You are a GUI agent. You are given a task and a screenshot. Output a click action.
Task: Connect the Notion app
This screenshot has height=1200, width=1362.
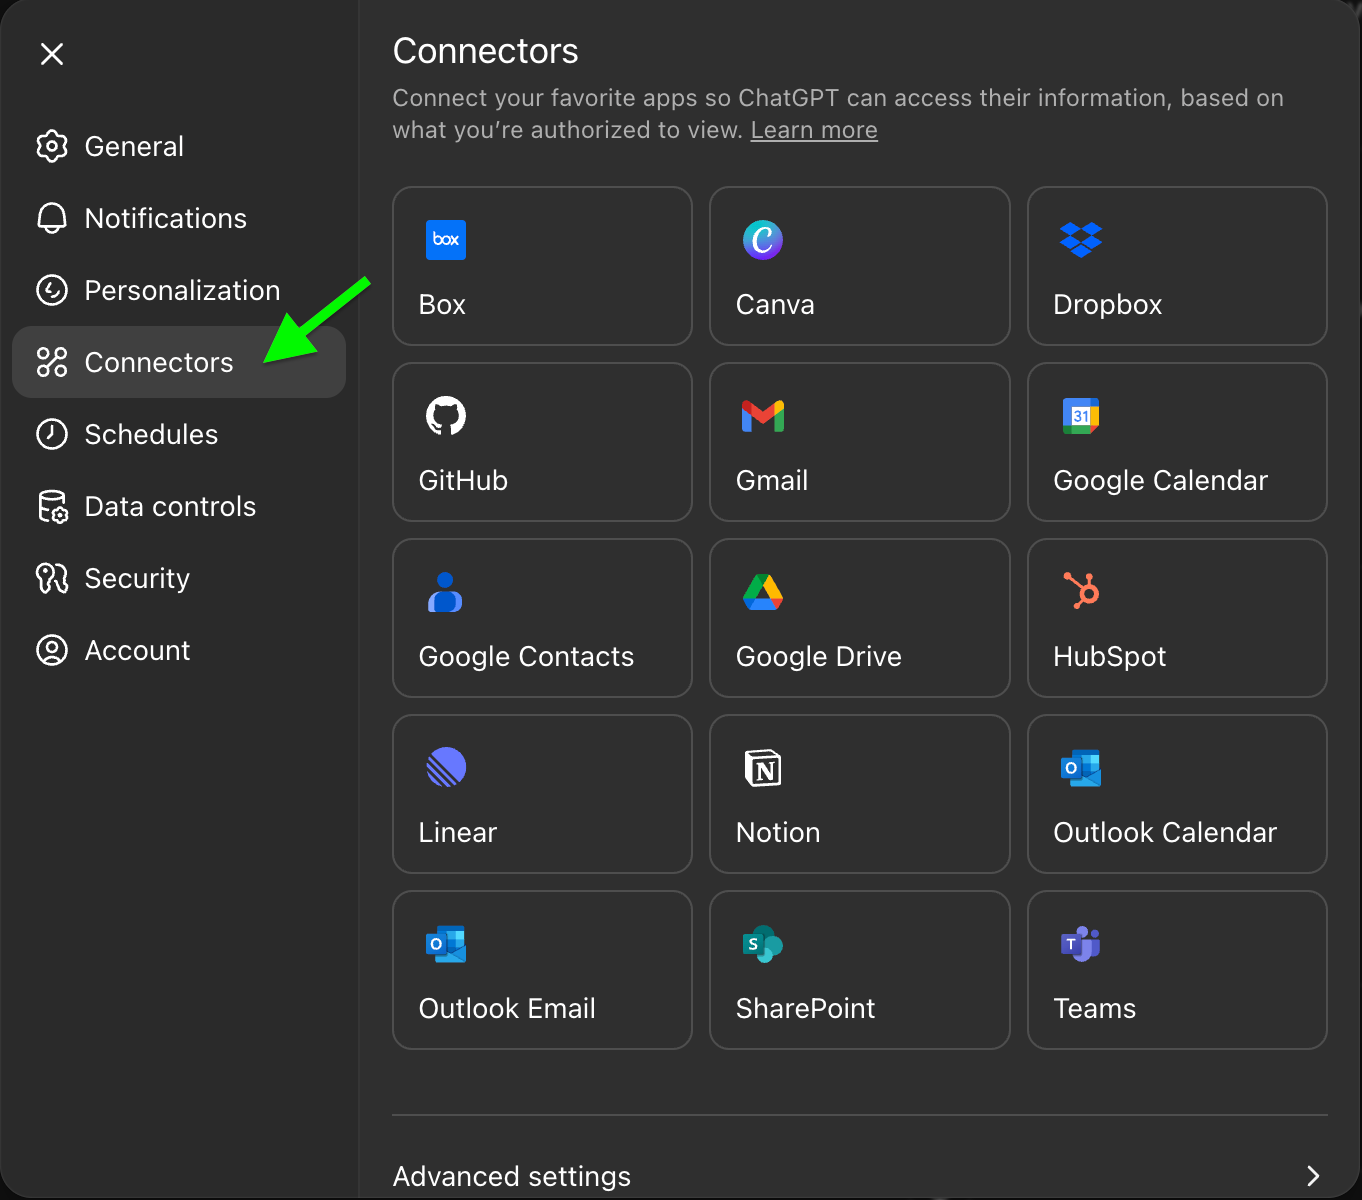859,794
